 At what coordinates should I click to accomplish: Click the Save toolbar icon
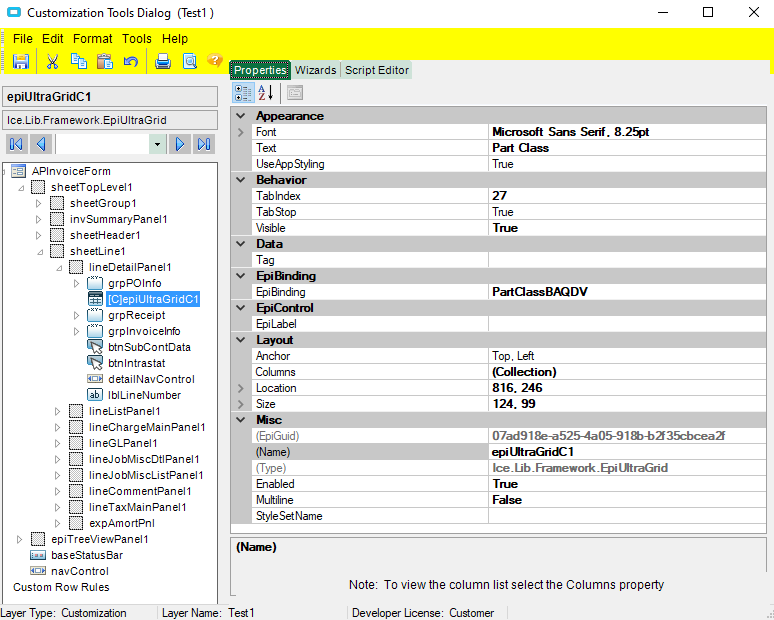pyautogui.click(x=21, y=62)
